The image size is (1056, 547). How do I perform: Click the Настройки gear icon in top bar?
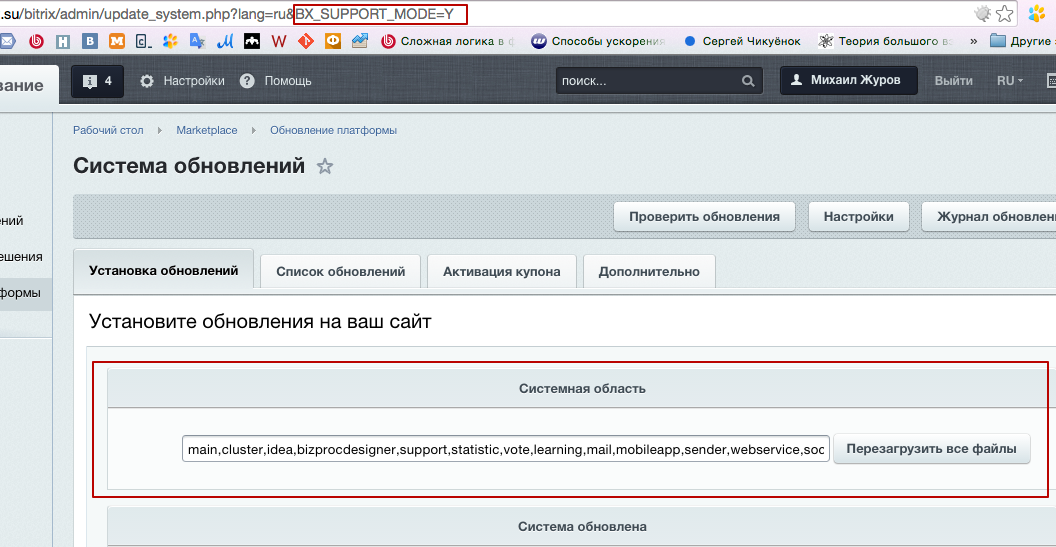pos(147,81)
